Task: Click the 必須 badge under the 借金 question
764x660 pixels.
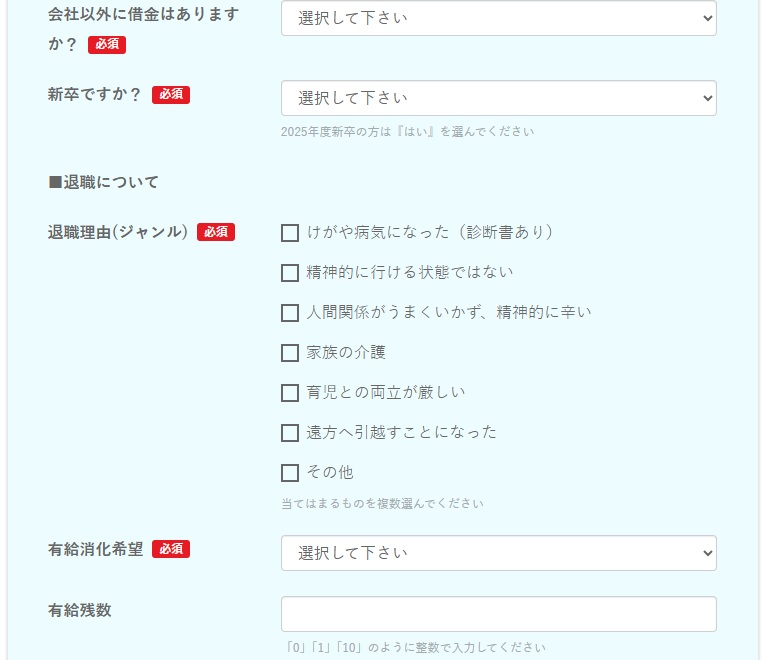Action: [107, 45]
